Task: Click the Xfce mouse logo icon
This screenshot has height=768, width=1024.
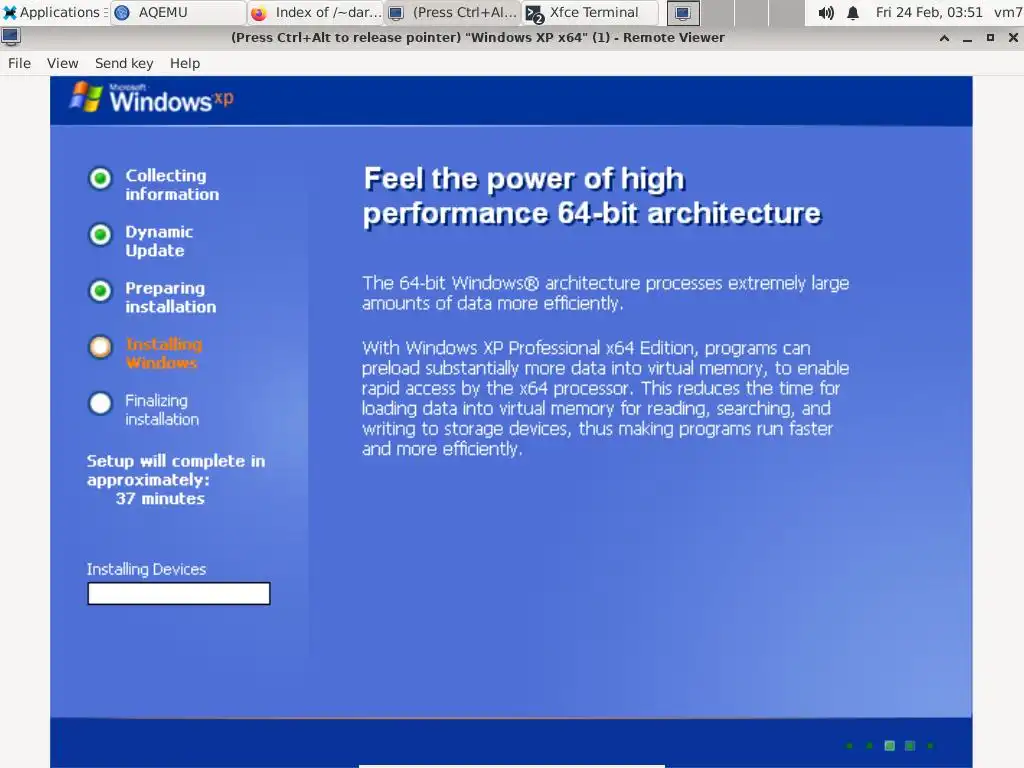Action: pyautogui.click(x=9, y=12)
